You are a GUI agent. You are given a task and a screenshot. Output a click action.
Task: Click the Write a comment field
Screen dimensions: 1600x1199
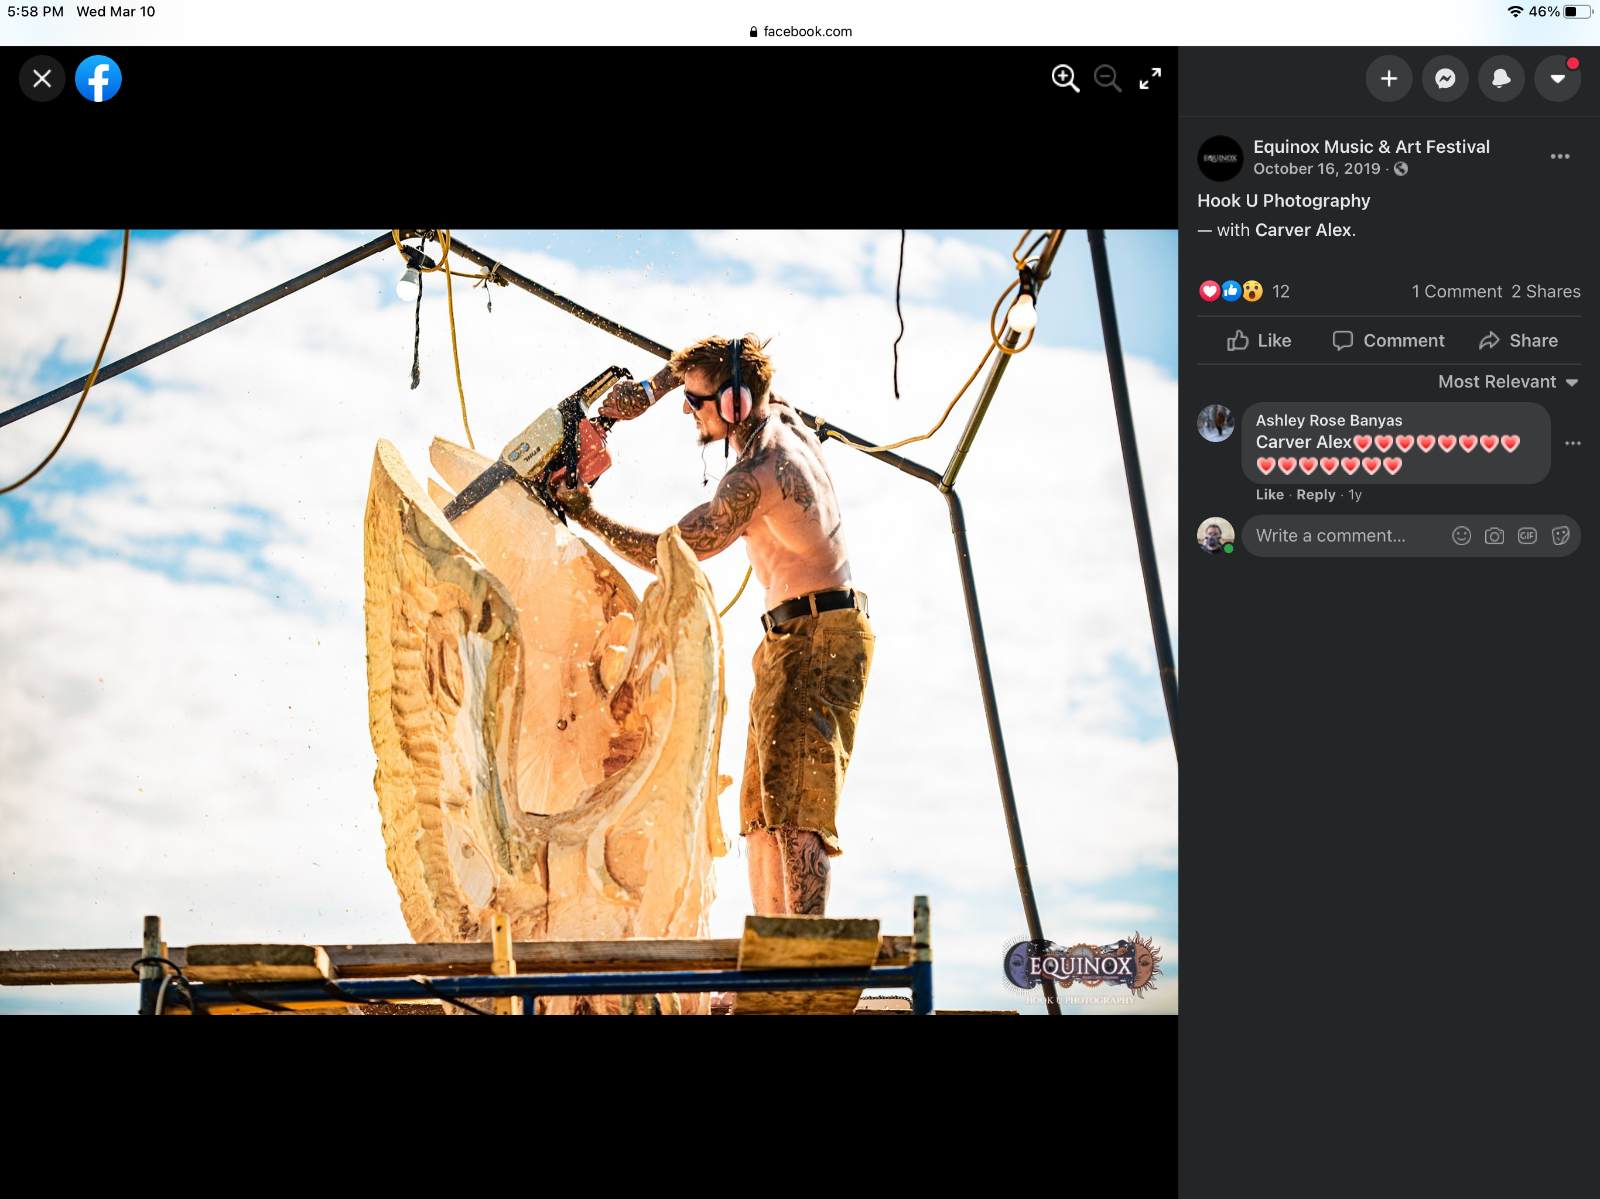click(1340, 536)
